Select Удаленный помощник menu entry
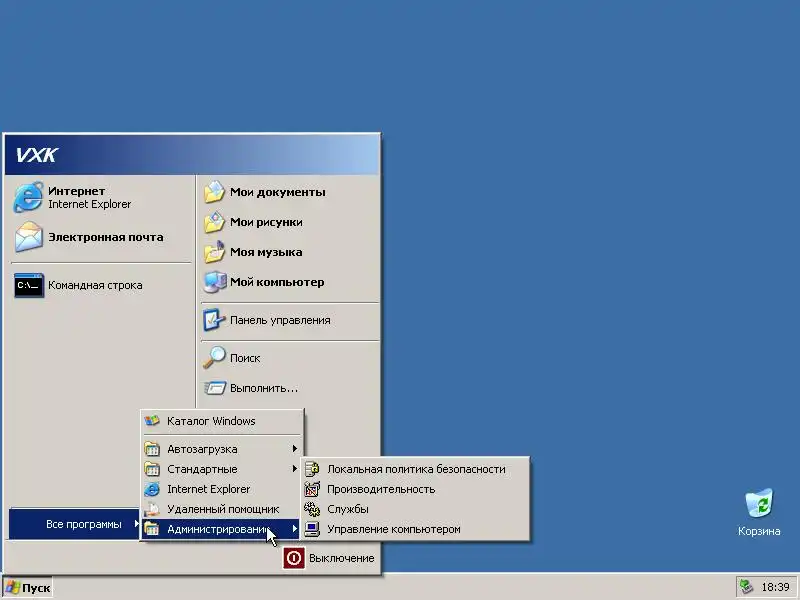This screenshot has width=800, height=600. point(222,509)
